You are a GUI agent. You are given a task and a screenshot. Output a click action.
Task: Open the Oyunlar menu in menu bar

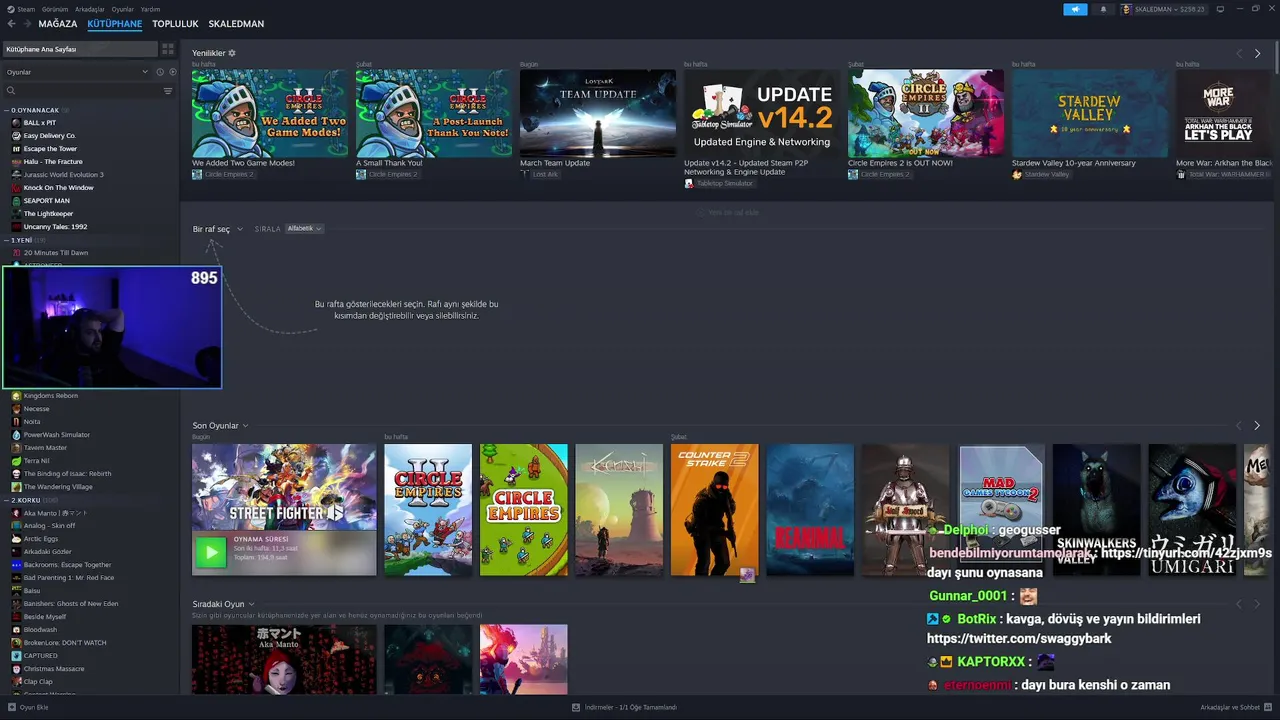[122, 9]
